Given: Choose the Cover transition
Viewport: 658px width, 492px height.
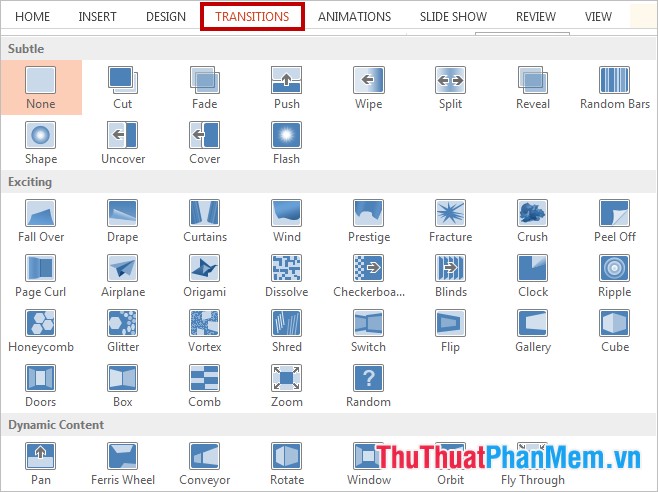Looking at the screenshot, I should point(204,143).
